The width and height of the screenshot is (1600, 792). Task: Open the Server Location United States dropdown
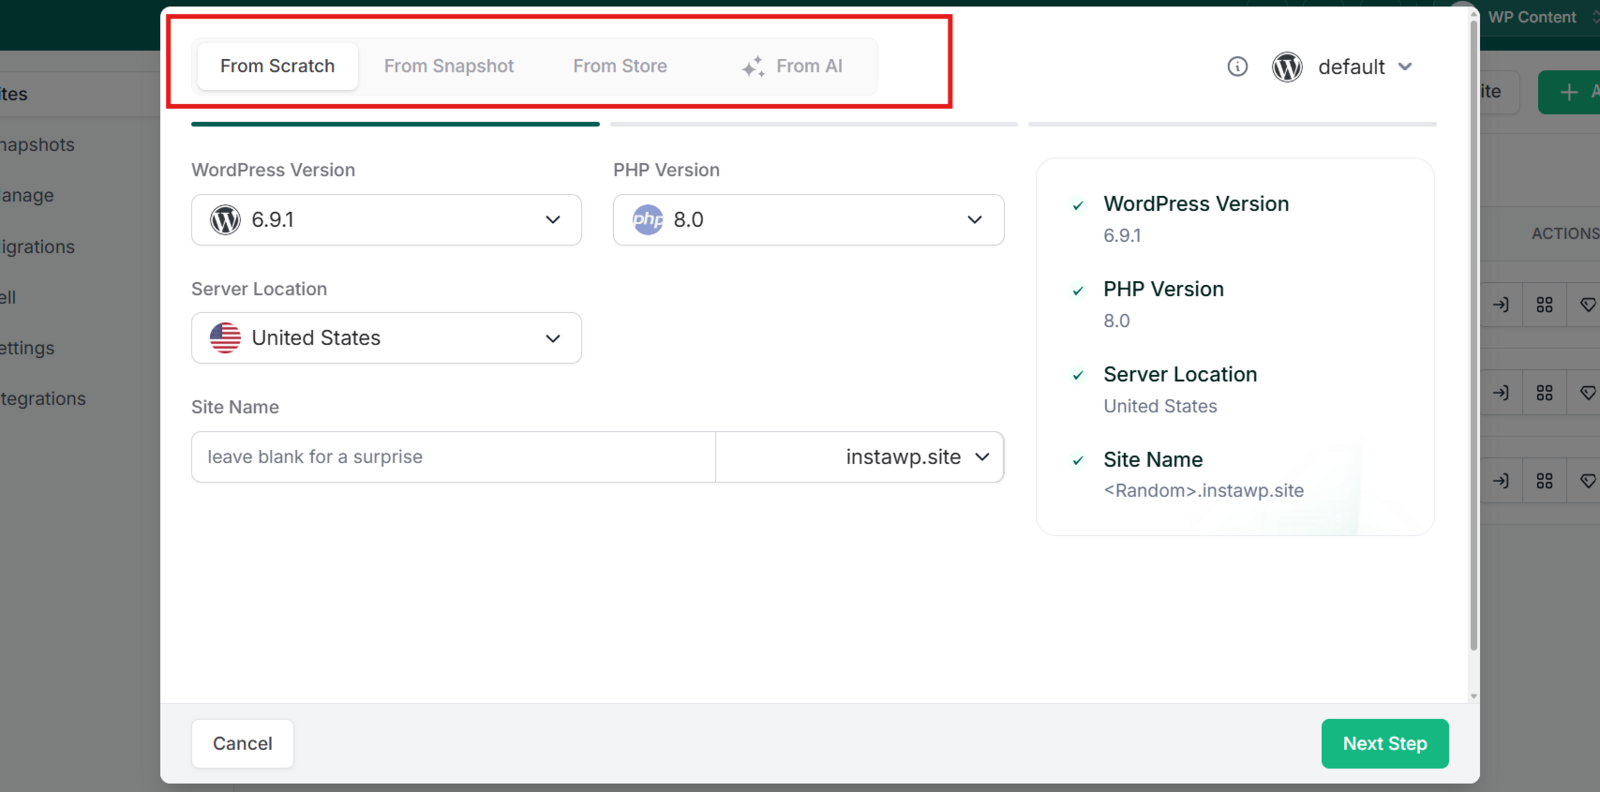tap(386, 338)
